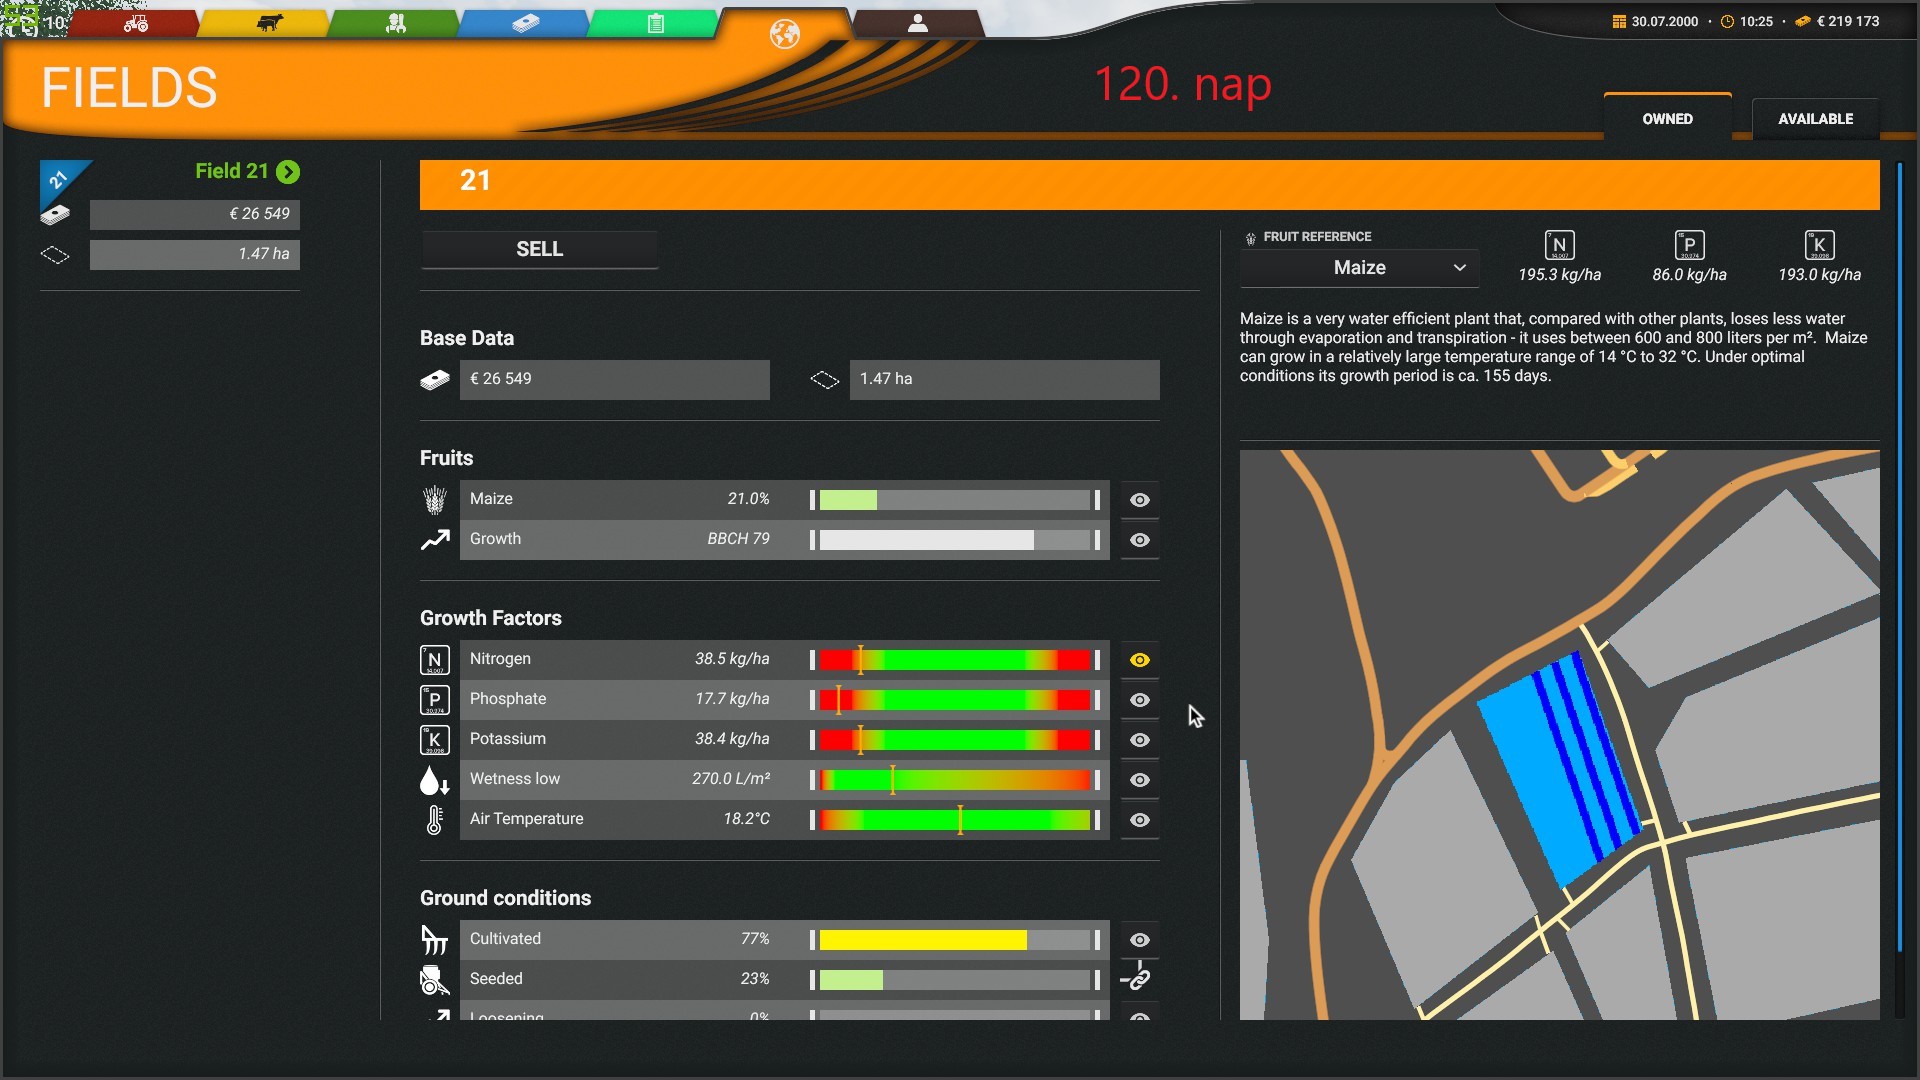The width and height of the screenshot is (1920, 1080).
Task: Open the clipboard statistics tab icon
Action: (x=655, y=23)
